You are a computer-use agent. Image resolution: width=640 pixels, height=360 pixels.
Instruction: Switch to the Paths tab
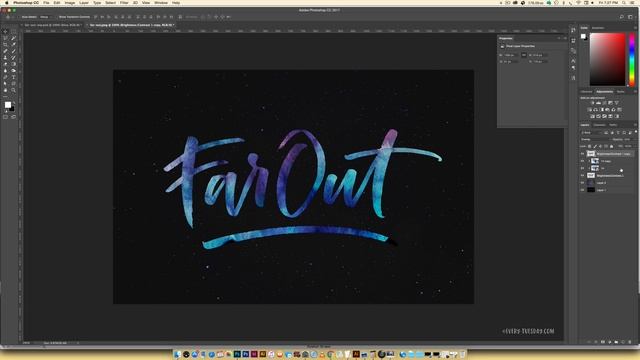[x=613, y=125]
